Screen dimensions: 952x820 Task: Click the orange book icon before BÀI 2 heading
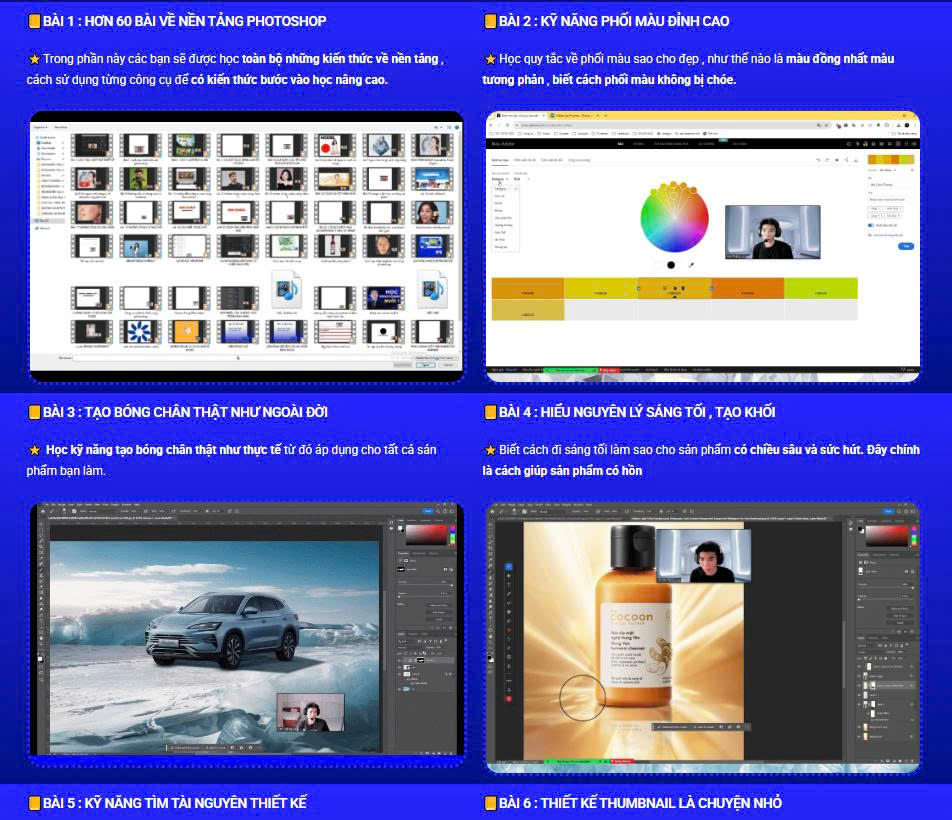tap(490, 21)
